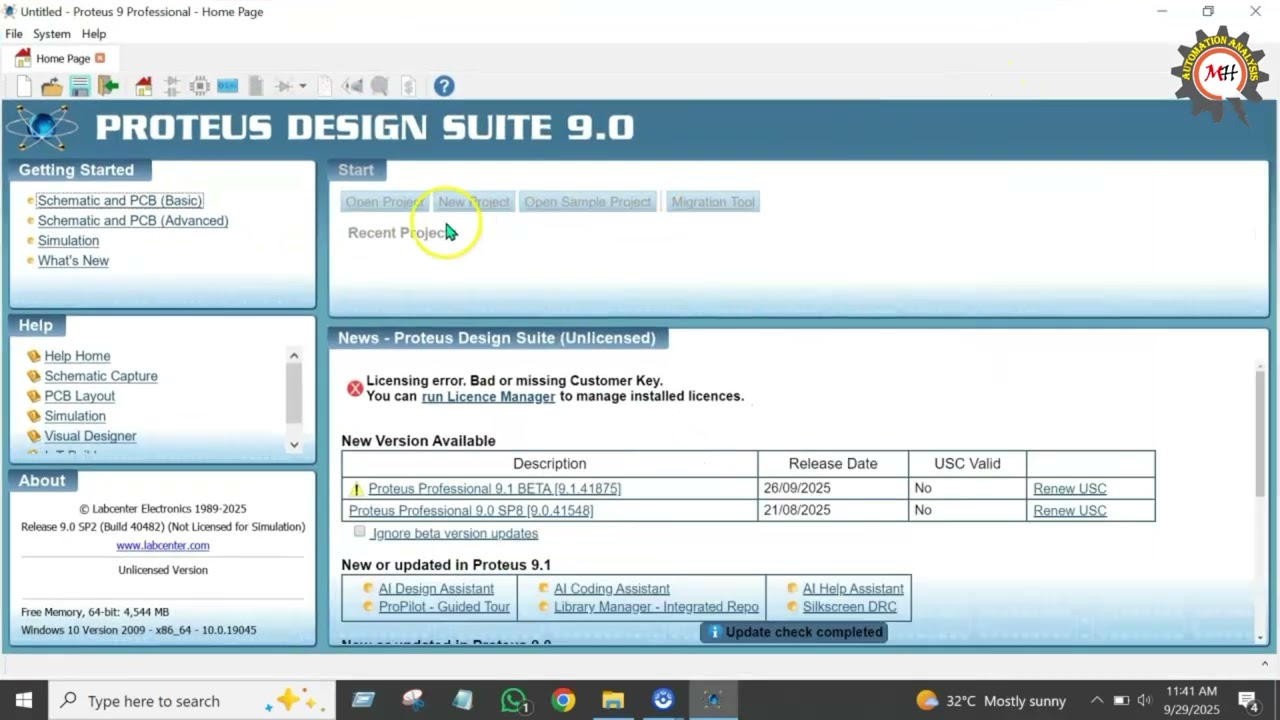Close the Home Page tab
This screenshot has width=1280, height=720.
click(100, 58)
